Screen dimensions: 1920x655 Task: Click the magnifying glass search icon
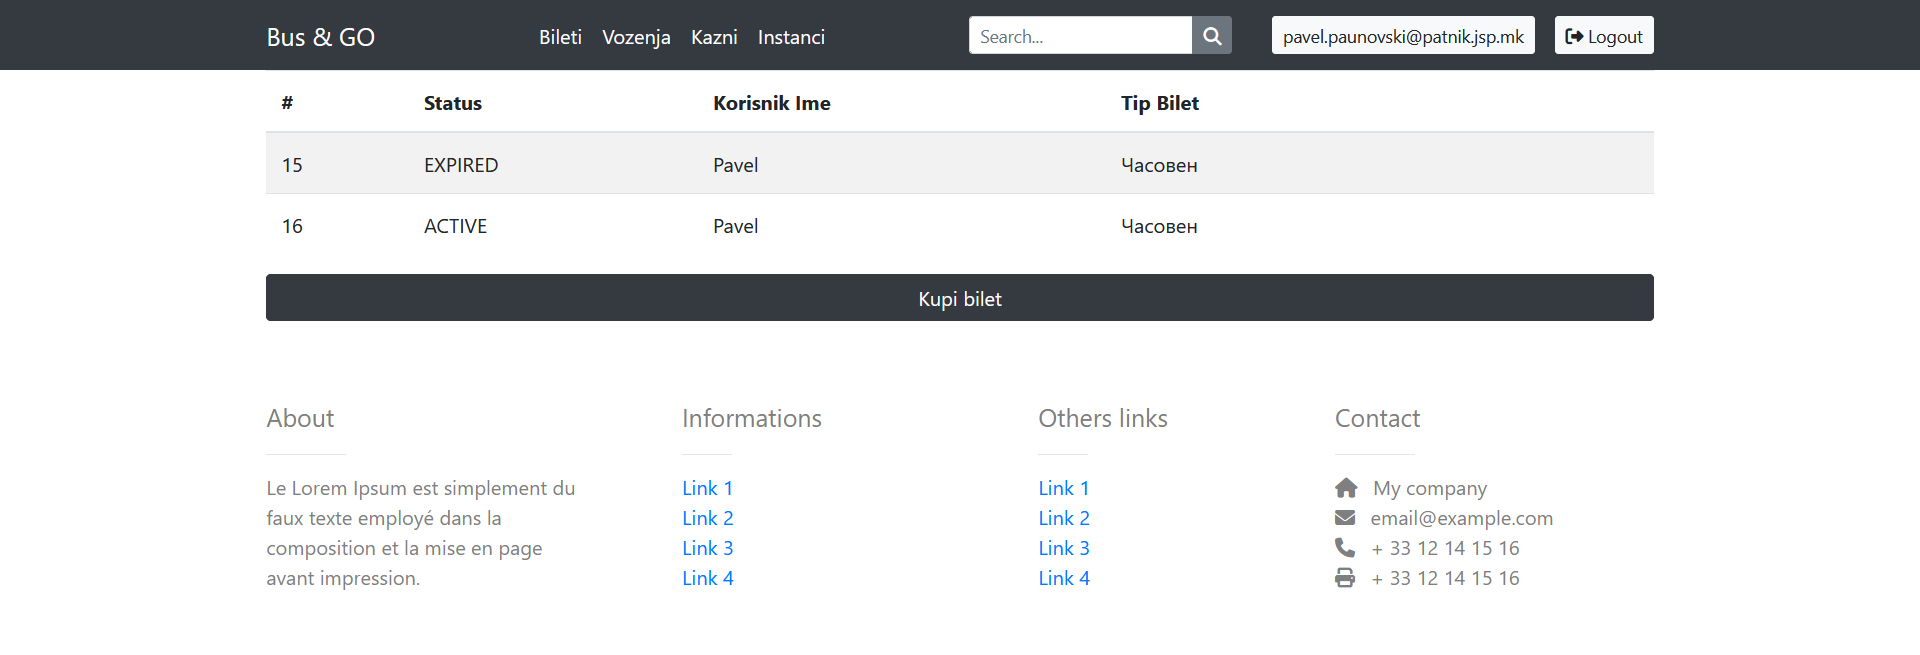tap(1211, 36)
